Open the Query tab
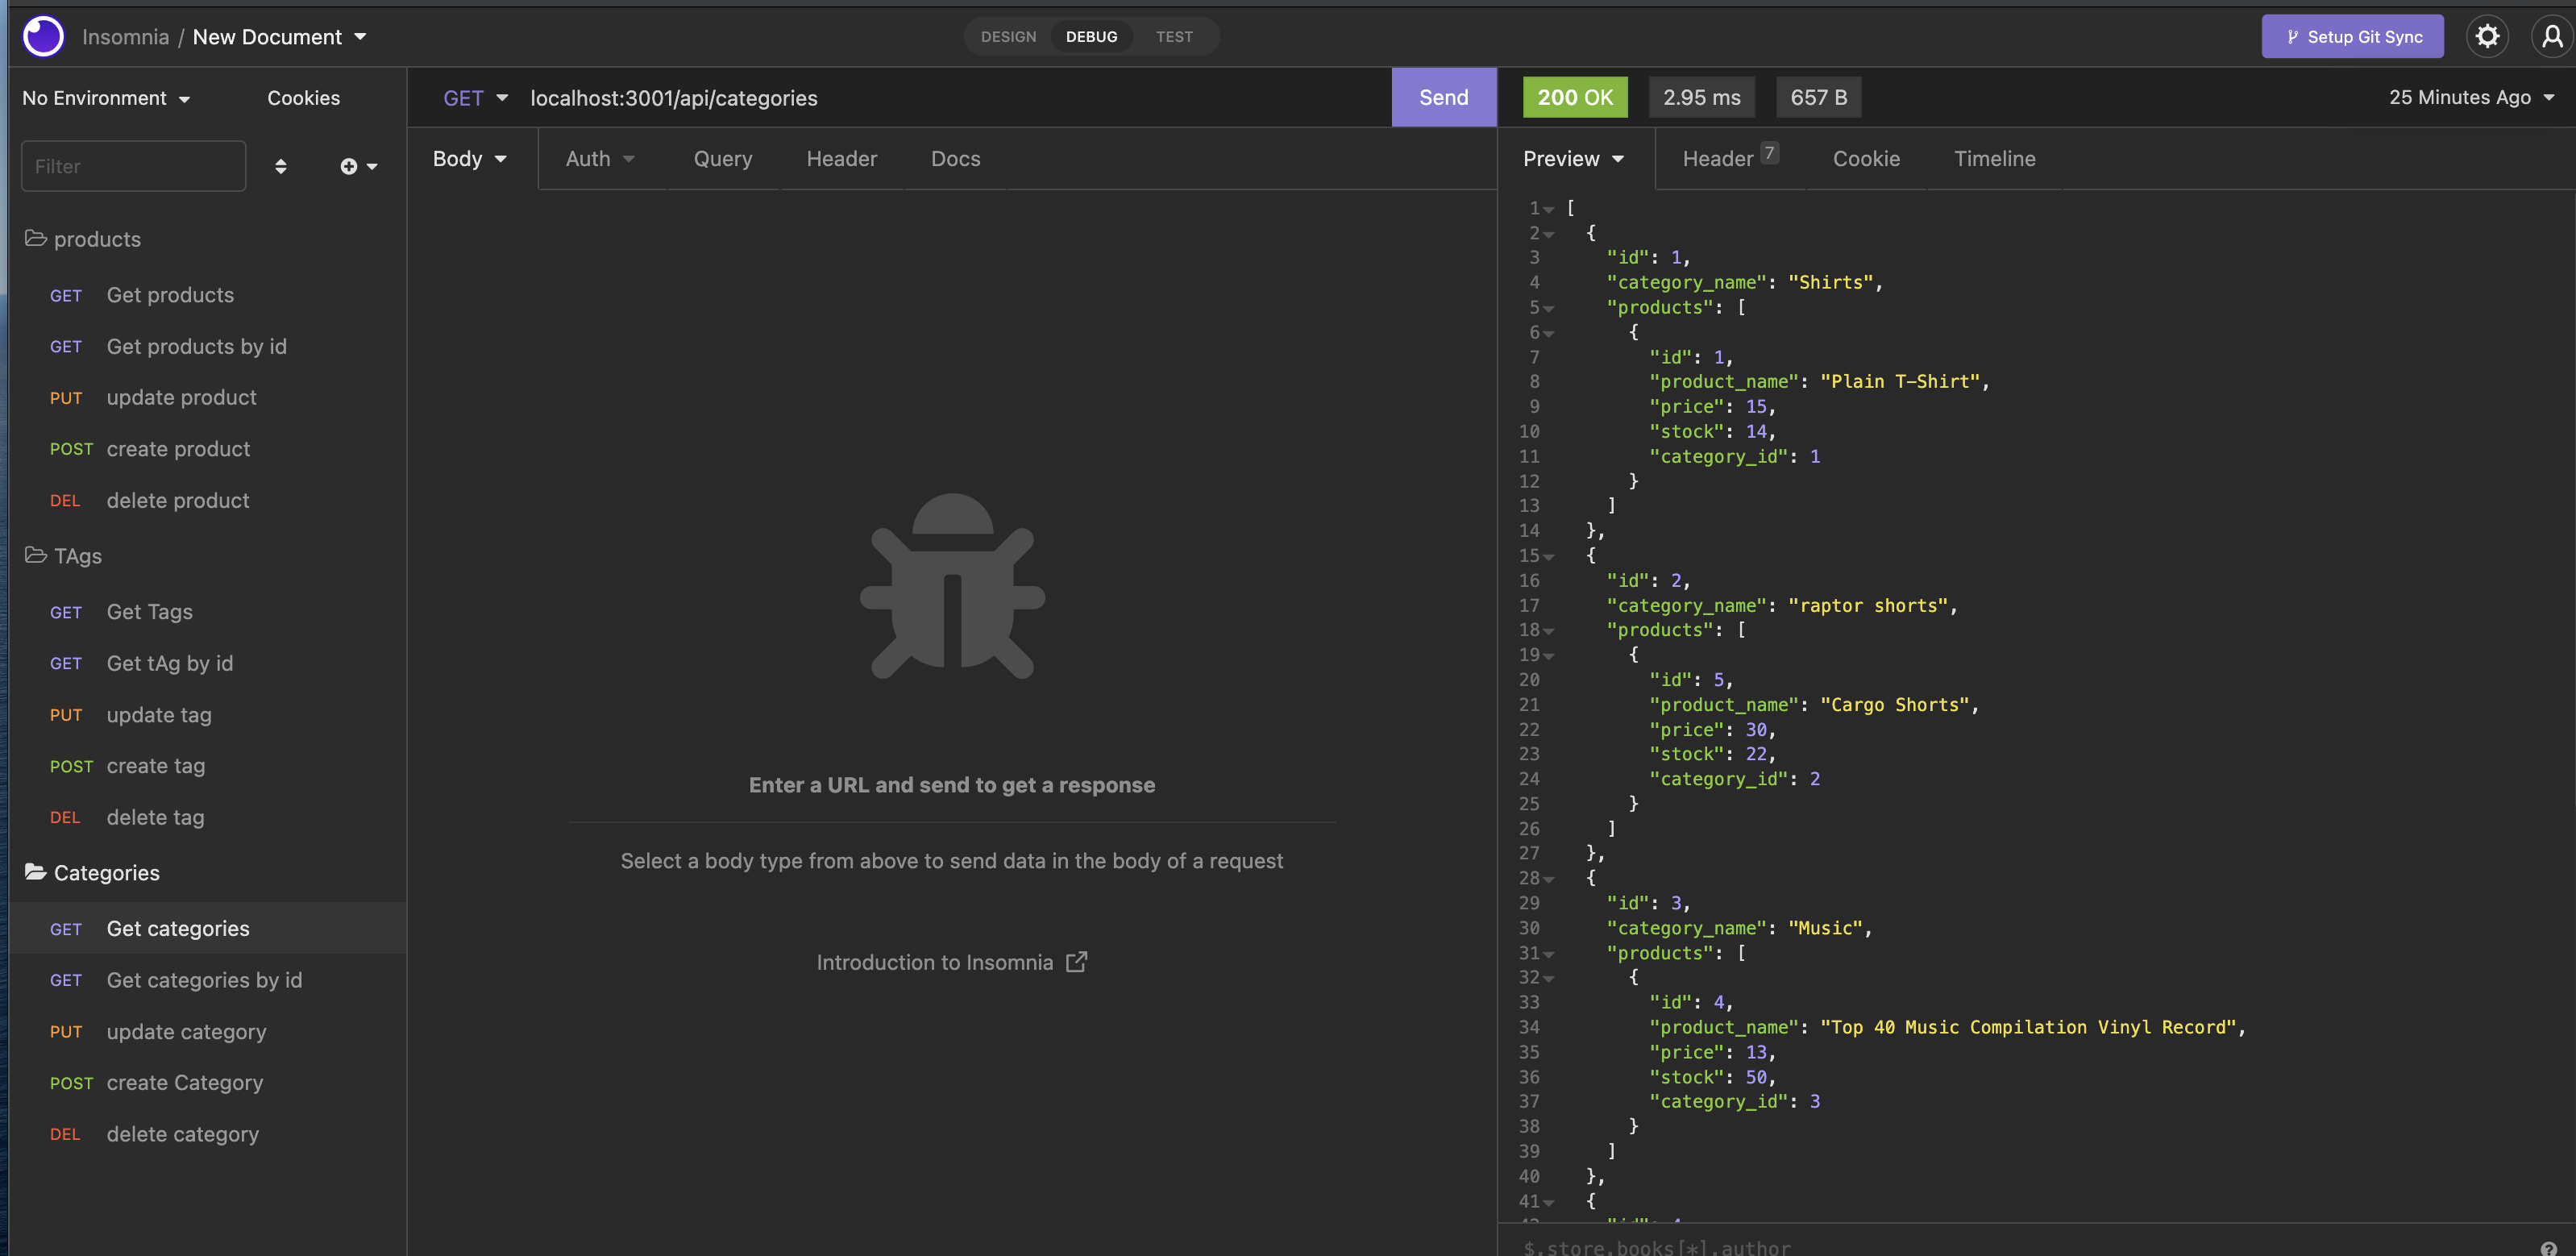2576x1256 pixels. point(723,158)
